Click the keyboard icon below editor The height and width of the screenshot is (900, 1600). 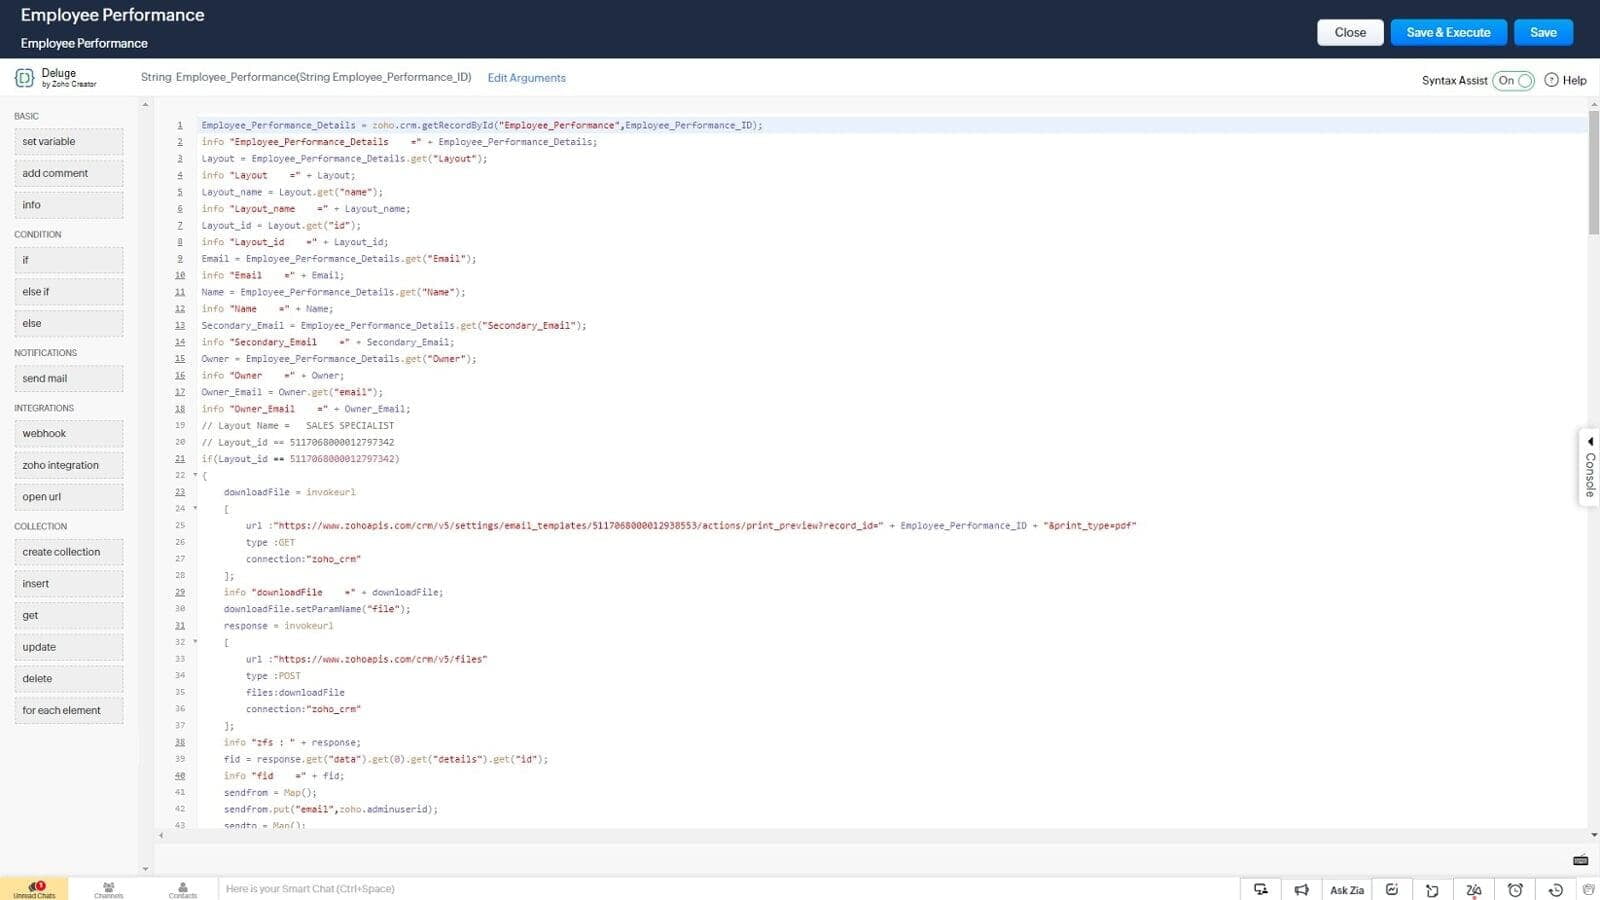click(x=1581, y=860)
